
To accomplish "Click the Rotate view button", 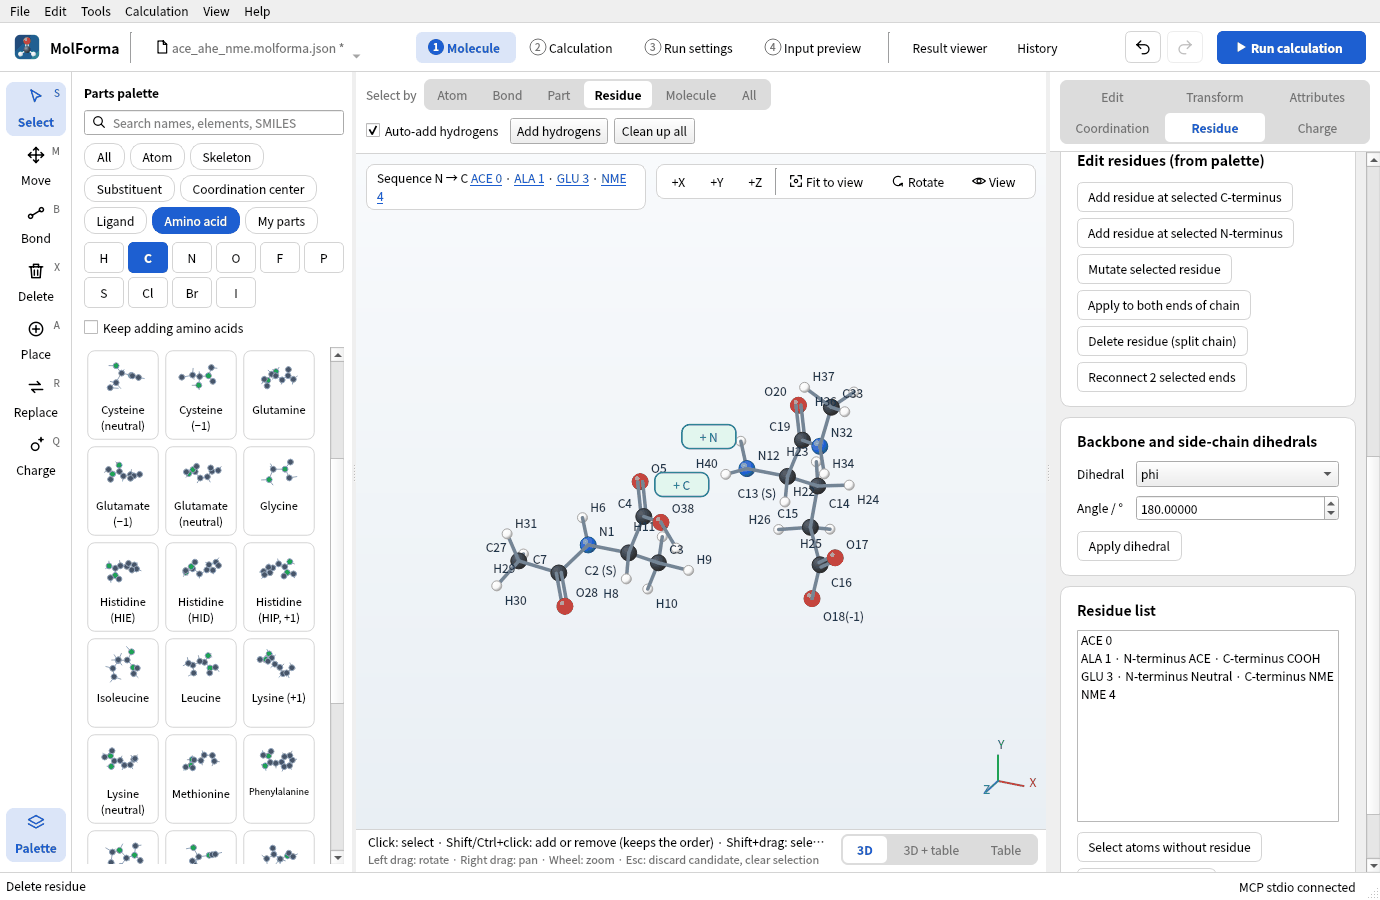I will pos(918,182).
